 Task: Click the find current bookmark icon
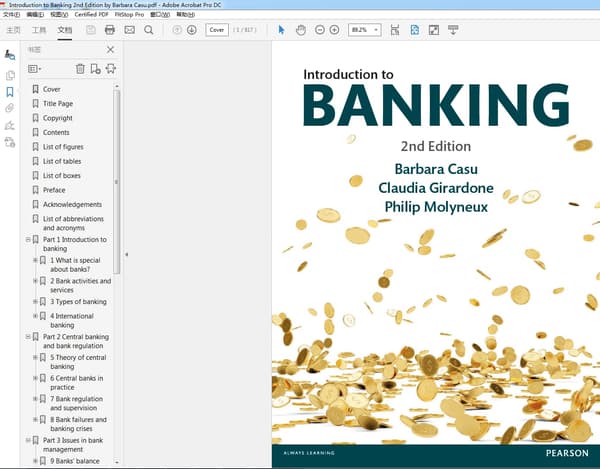(111, 69)
